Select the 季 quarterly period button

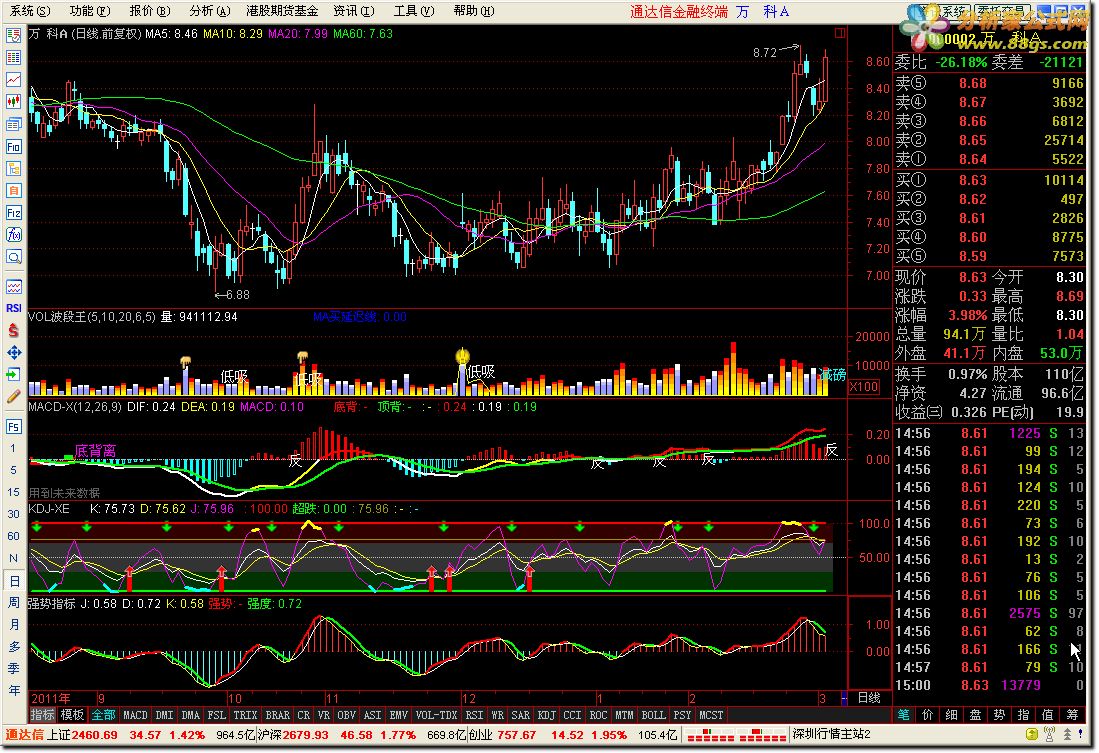click(13, 669)
